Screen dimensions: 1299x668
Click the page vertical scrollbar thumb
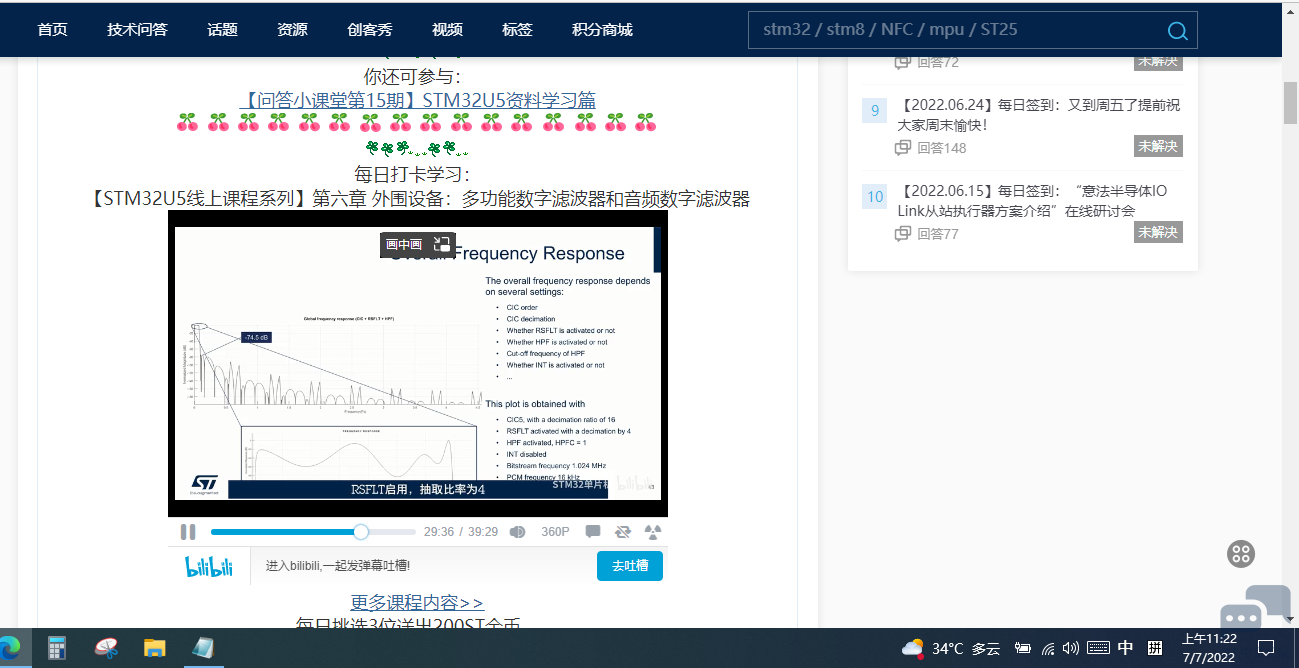1290,105
